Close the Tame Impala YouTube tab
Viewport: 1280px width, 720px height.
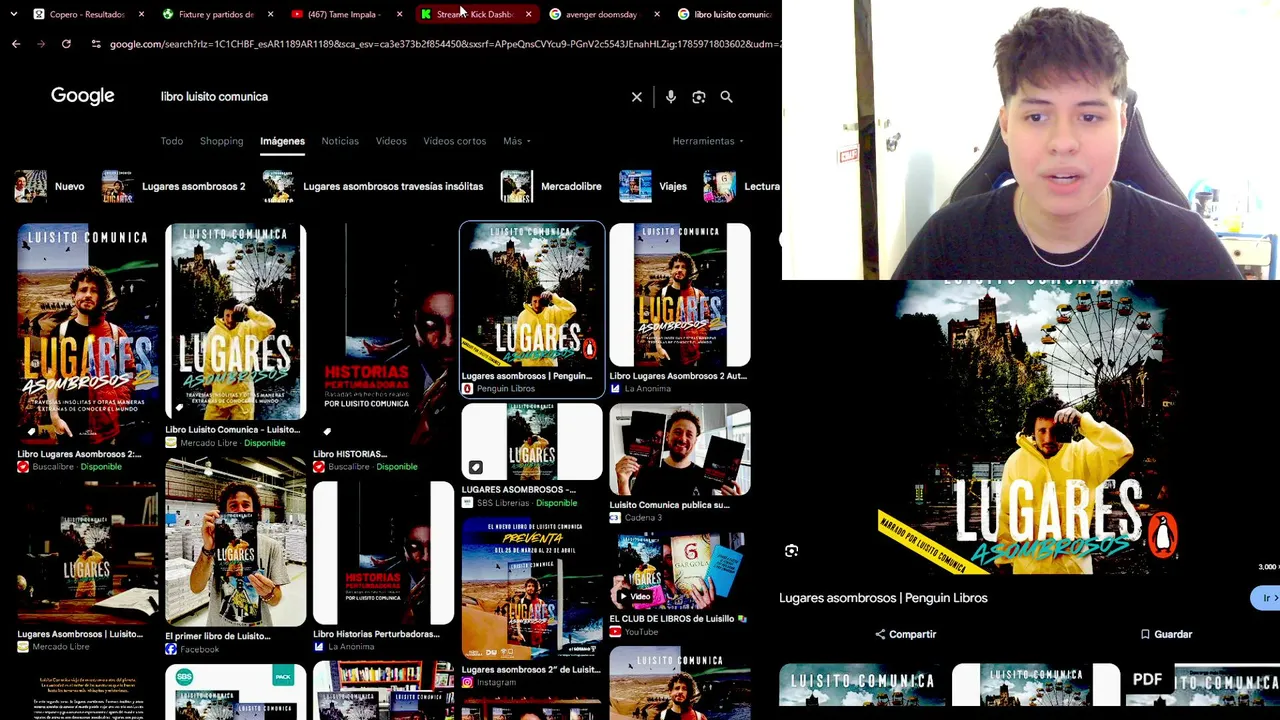pos(399,14)
